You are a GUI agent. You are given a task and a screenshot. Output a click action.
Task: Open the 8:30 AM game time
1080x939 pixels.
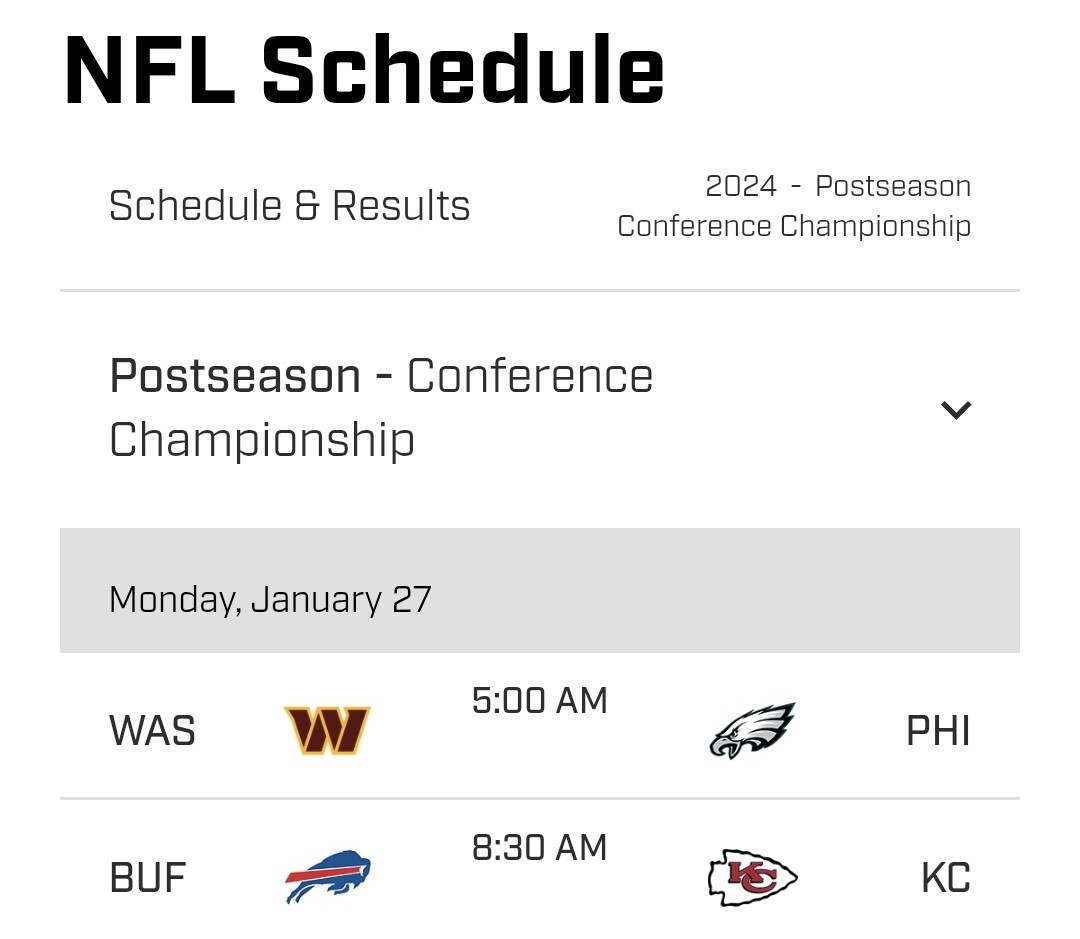pyautogui.click(x=539, y=848)
